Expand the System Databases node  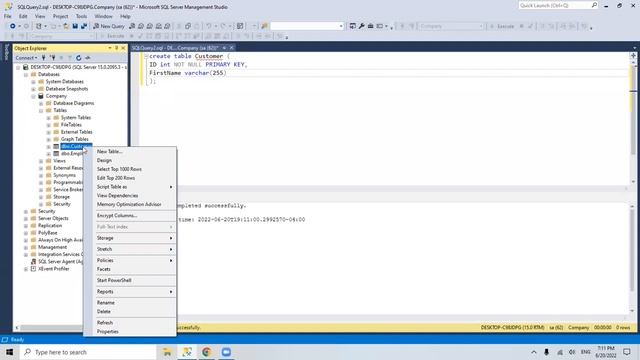pos(33,82)
